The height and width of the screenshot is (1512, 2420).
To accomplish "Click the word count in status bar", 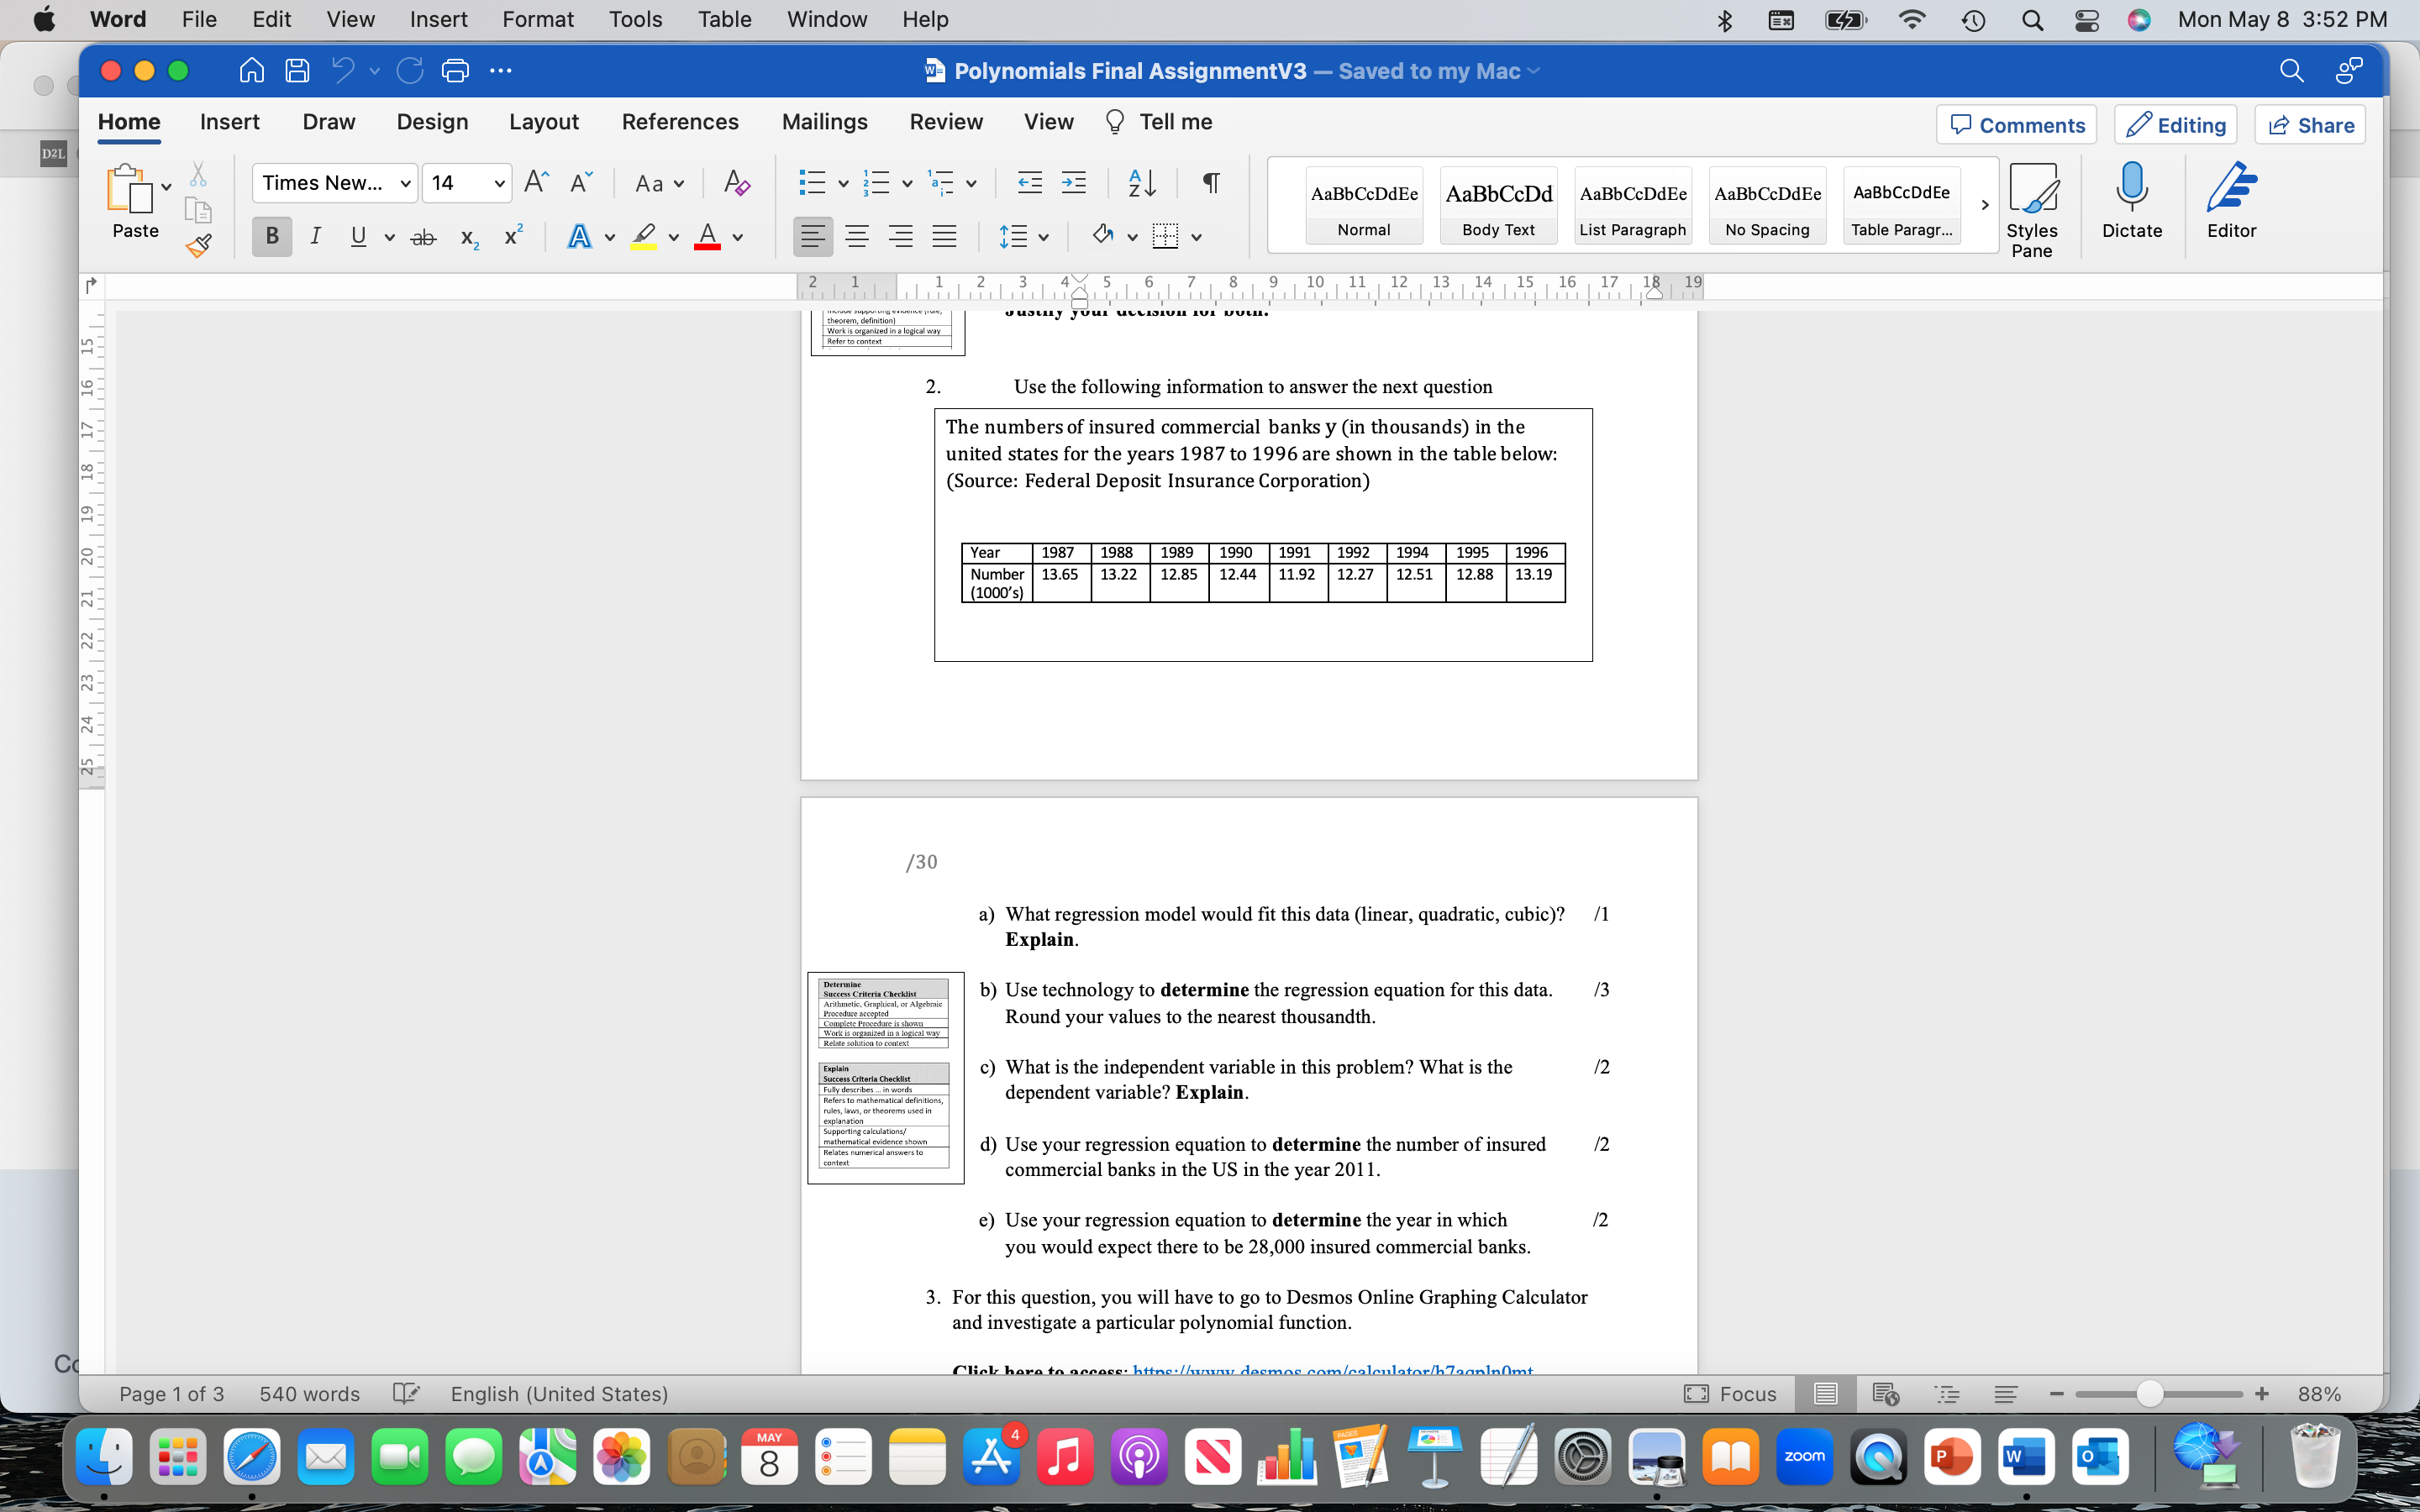I will click(308, 1393).
